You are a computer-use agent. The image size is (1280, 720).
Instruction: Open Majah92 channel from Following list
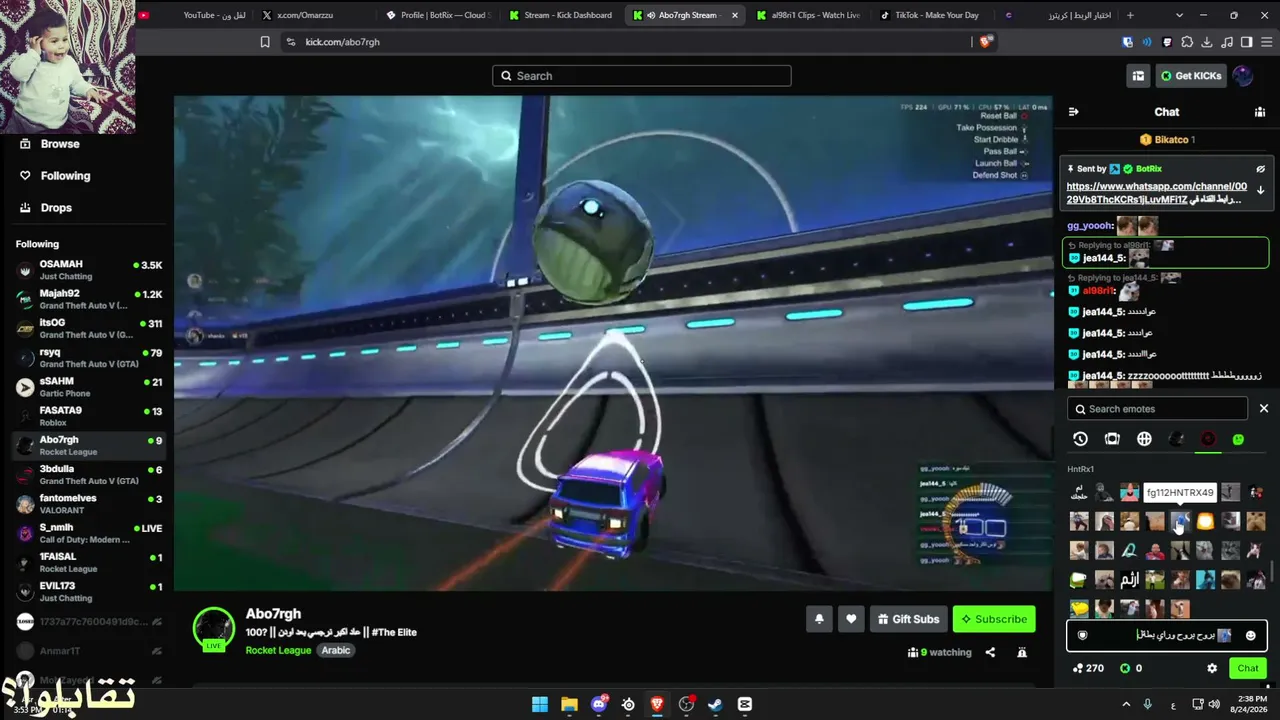(89, 299)
